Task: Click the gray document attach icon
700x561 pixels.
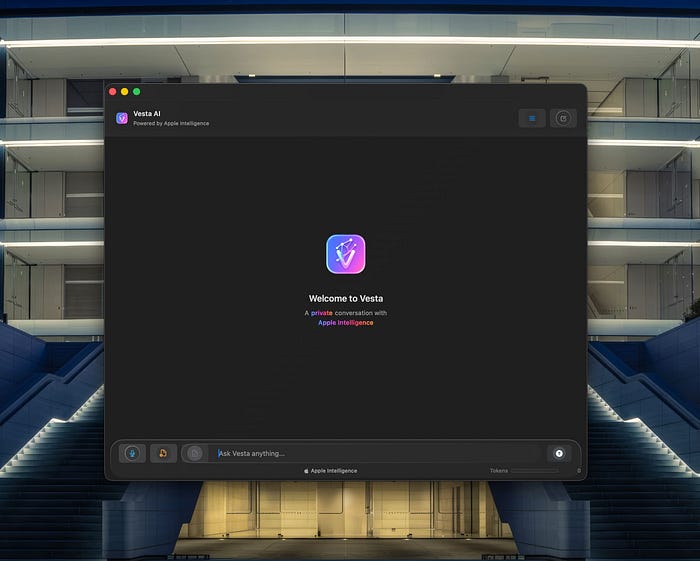Action: [195, 453]
